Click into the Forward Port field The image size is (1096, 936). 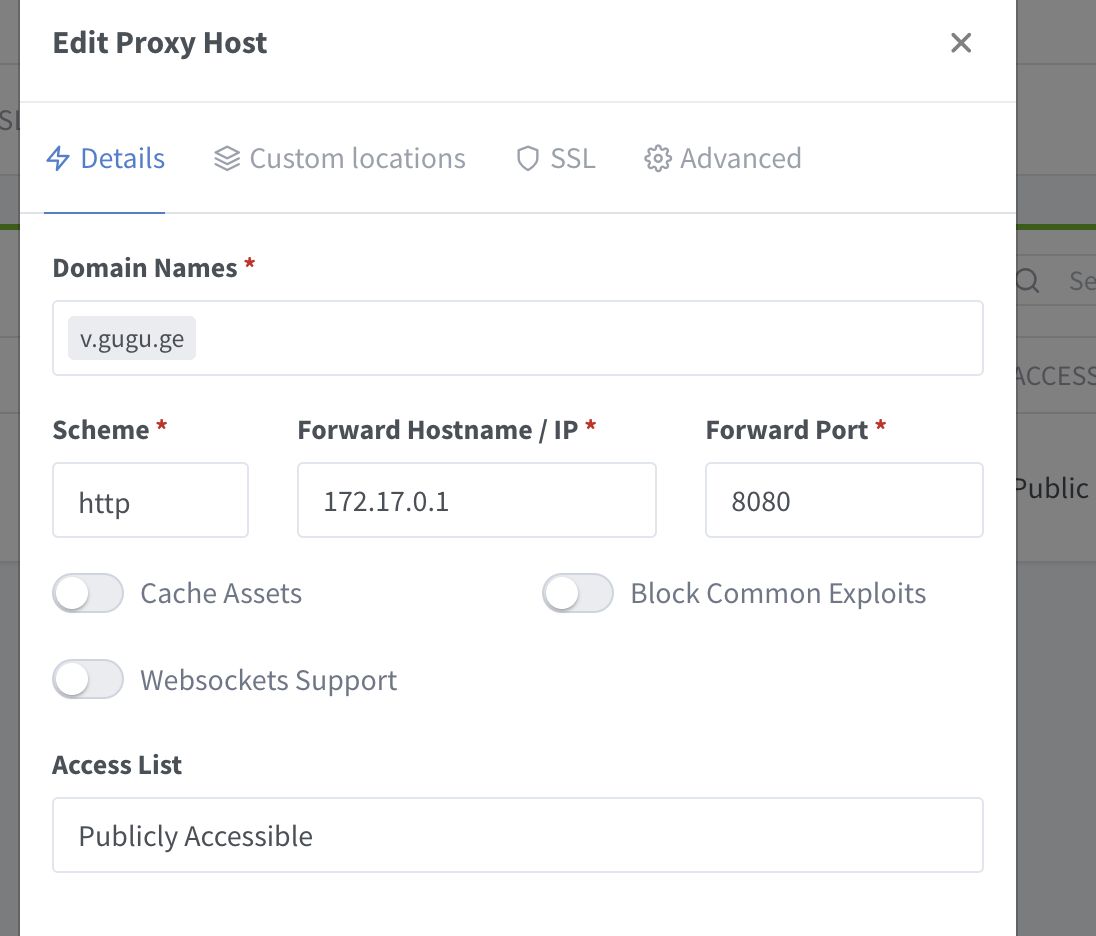843,500
